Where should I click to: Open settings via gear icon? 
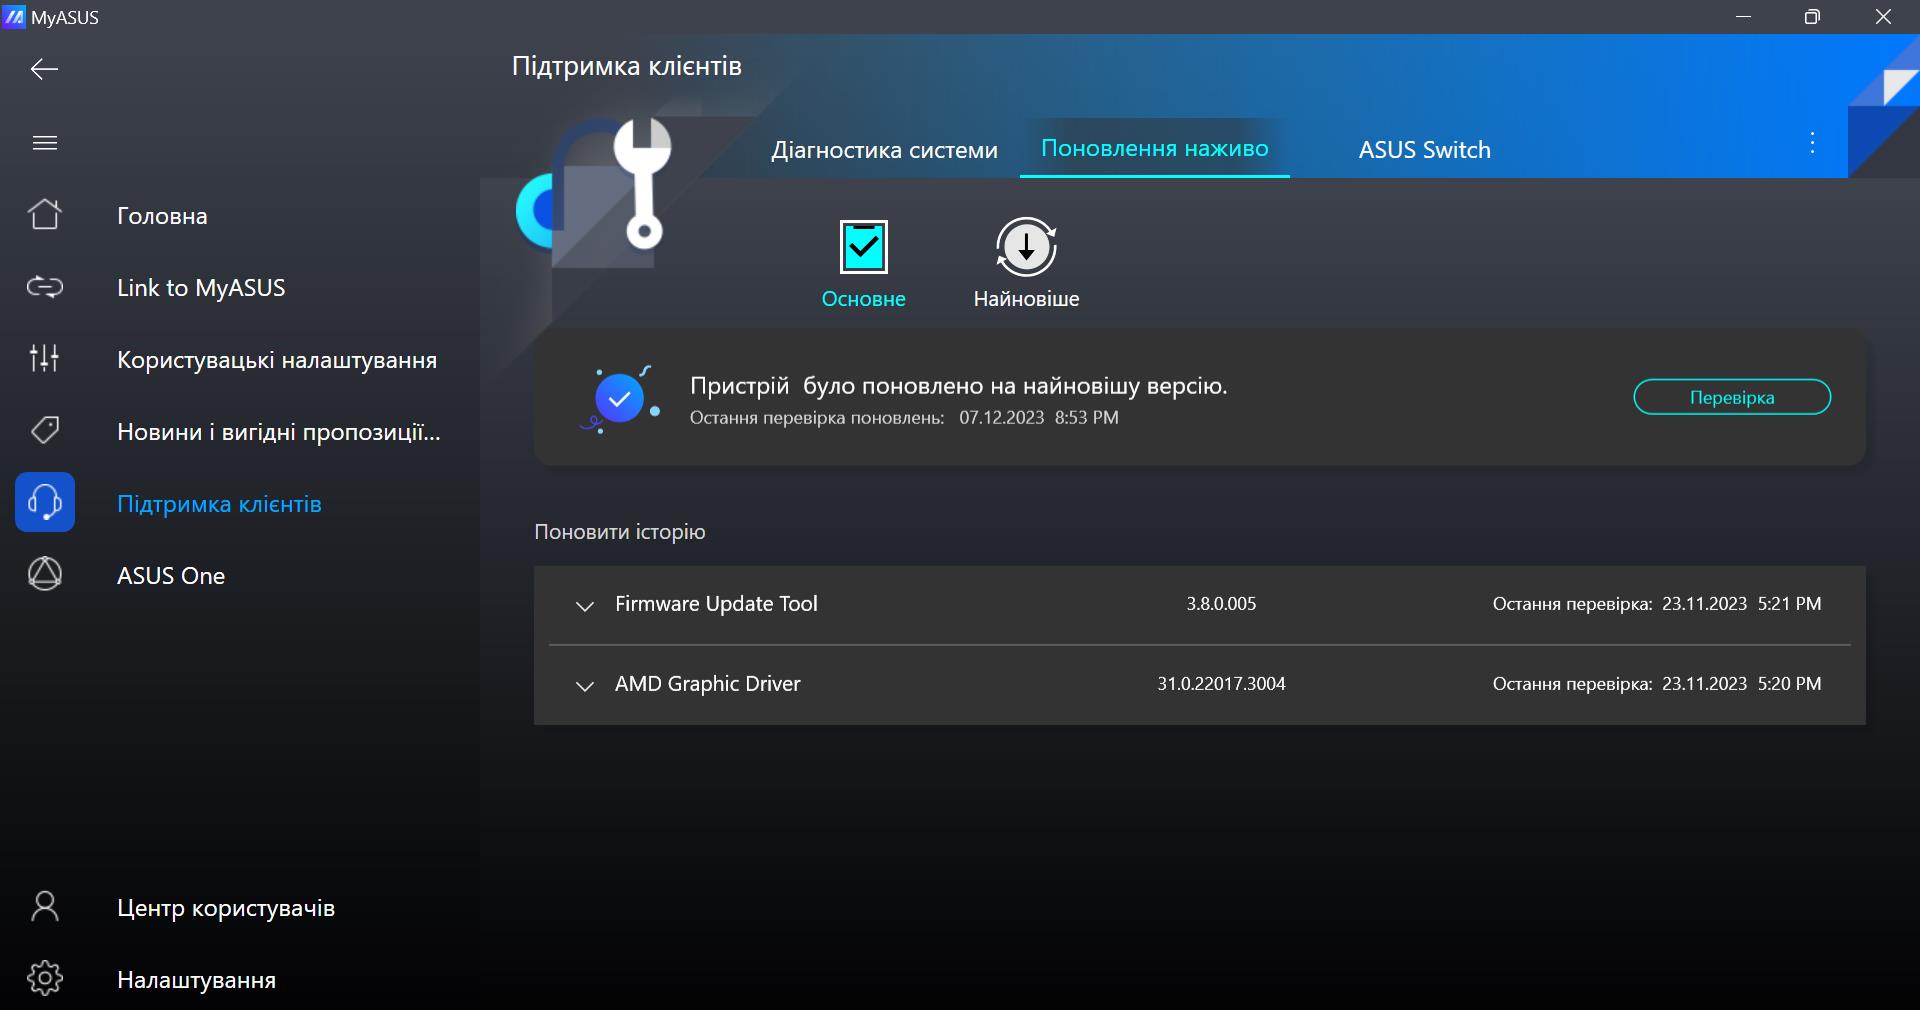44,979
